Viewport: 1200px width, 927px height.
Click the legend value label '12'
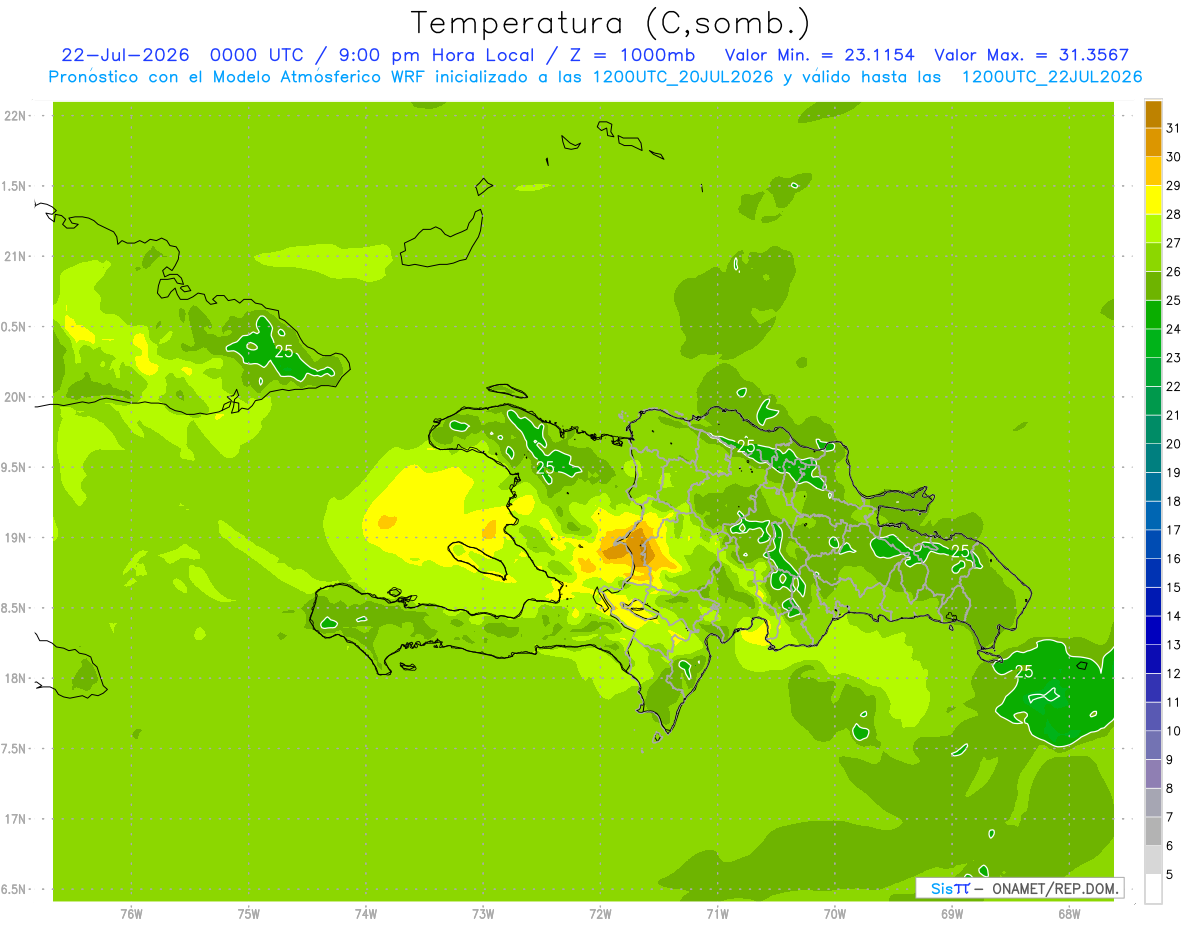(1173, 673)
